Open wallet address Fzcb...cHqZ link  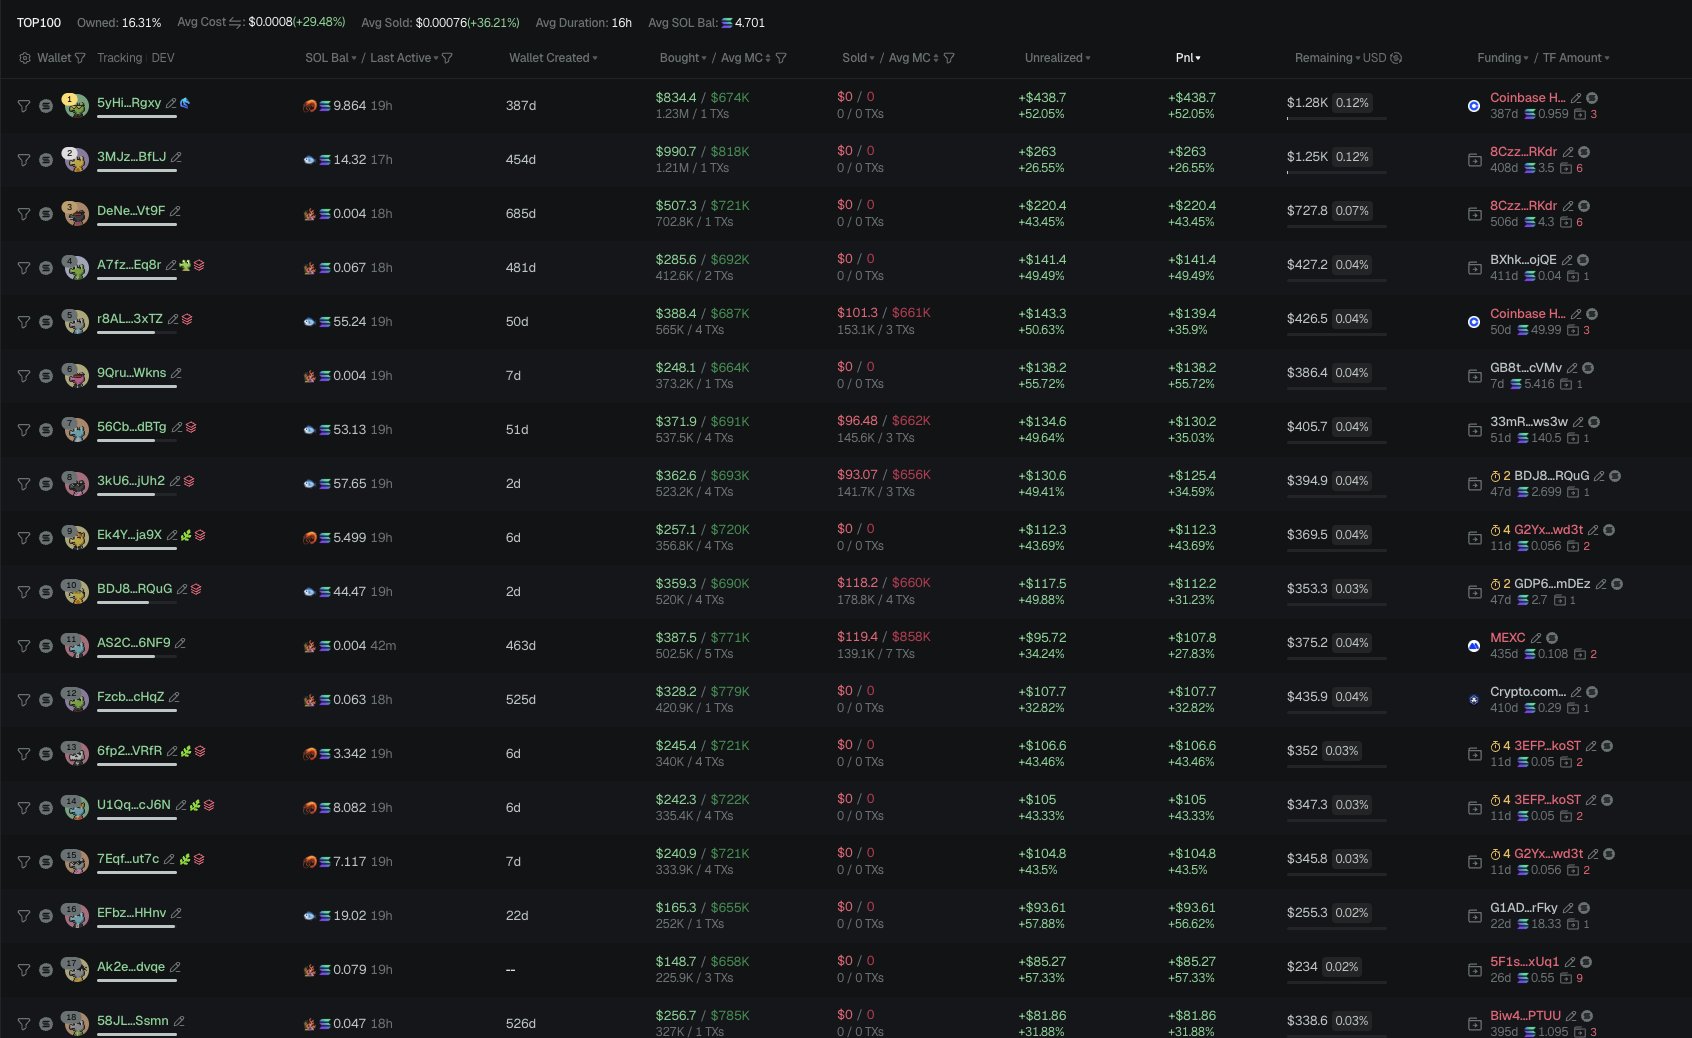[130, 697]
